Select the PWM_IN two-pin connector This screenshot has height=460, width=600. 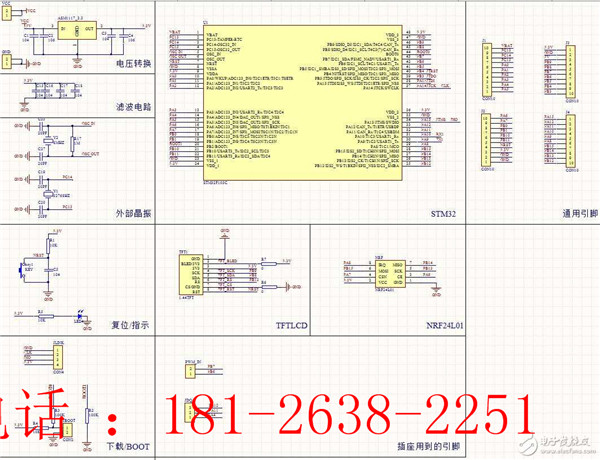tap(190, 371)
